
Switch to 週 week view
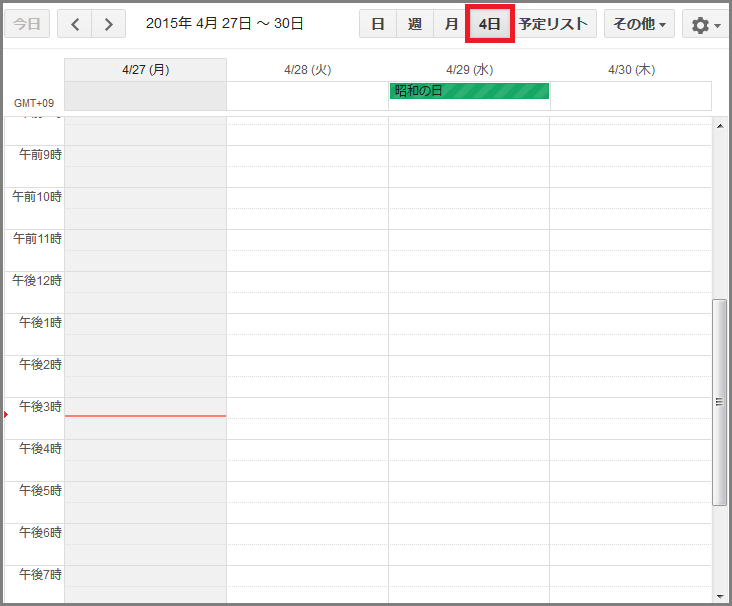point(415,24)
